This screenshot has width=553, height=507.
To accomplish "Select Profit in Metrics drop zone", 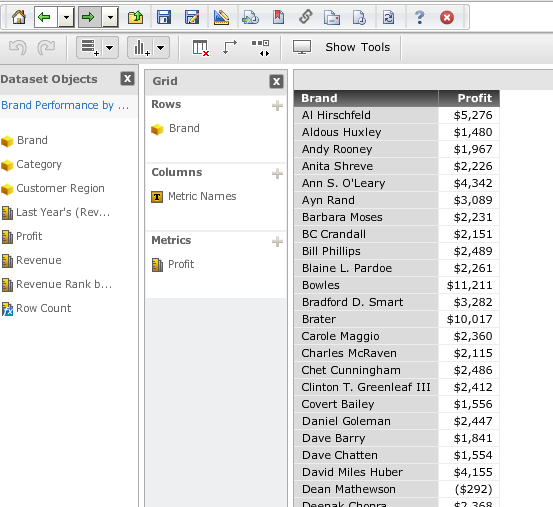I will tap(181, 264).
